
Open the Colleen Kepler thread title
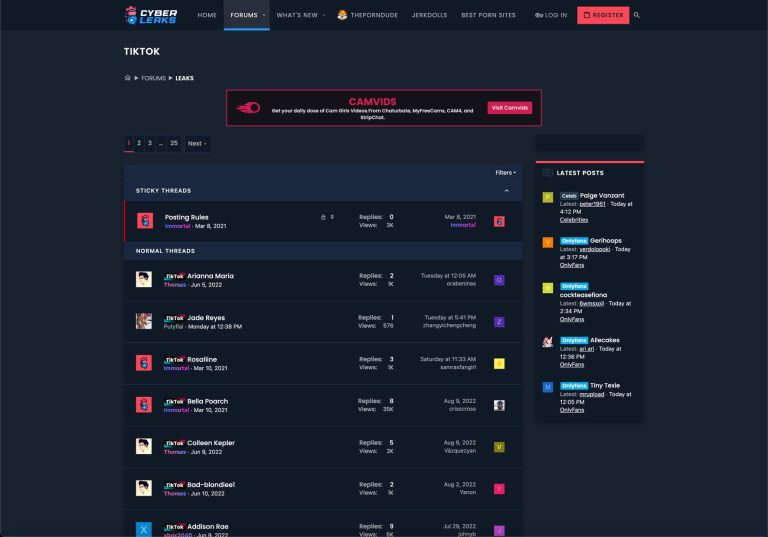tap(211, 443)
